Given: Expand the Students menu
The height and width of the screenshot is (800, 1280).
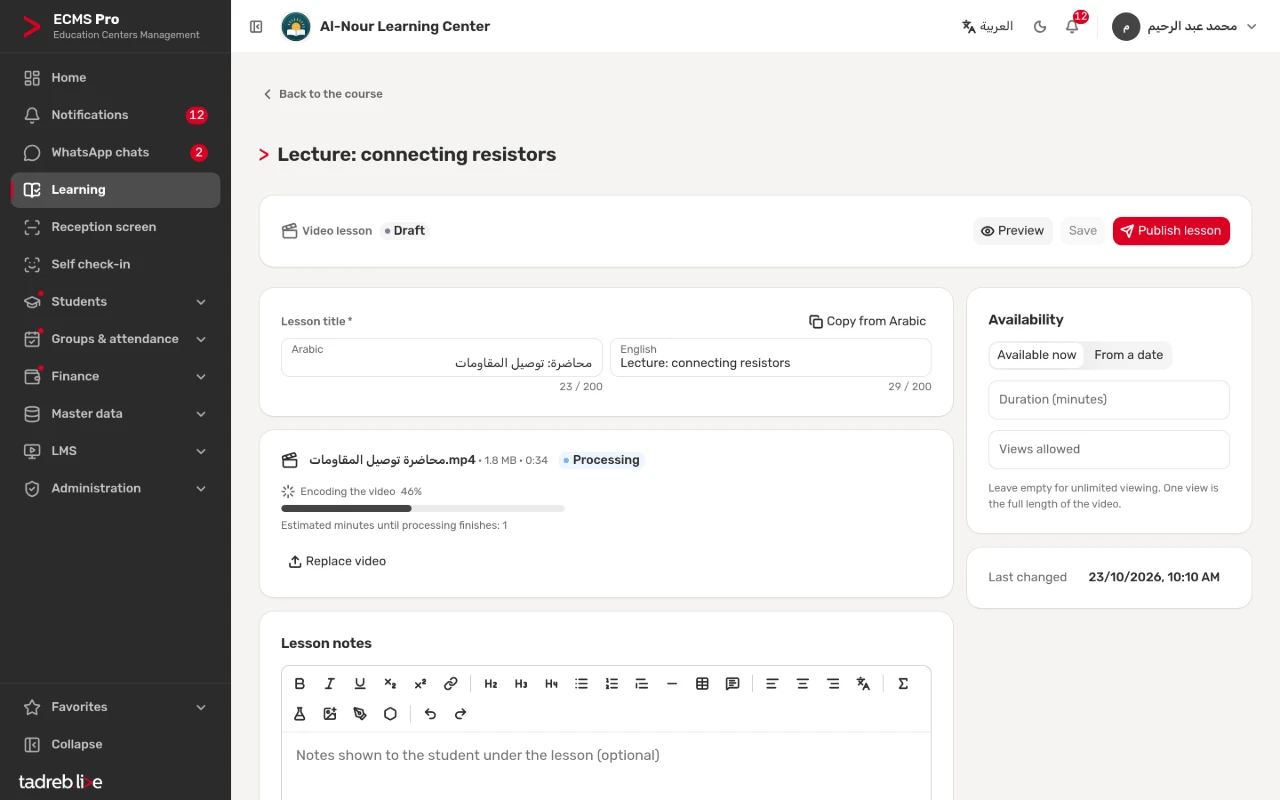Looking at the screenshot, I should 115,302.
